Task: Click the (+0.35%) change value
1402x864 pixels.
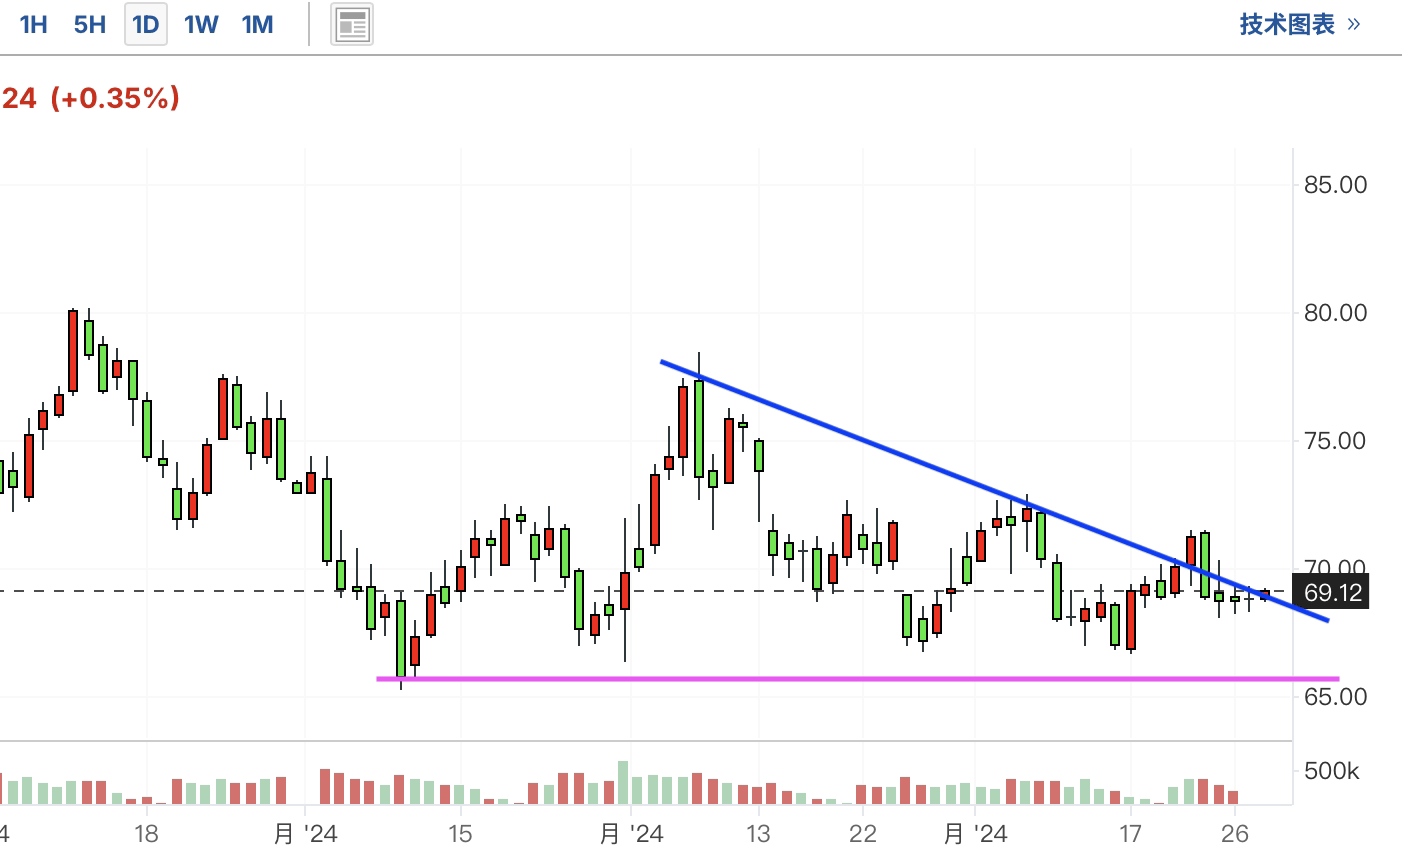Action: [115, 98]
